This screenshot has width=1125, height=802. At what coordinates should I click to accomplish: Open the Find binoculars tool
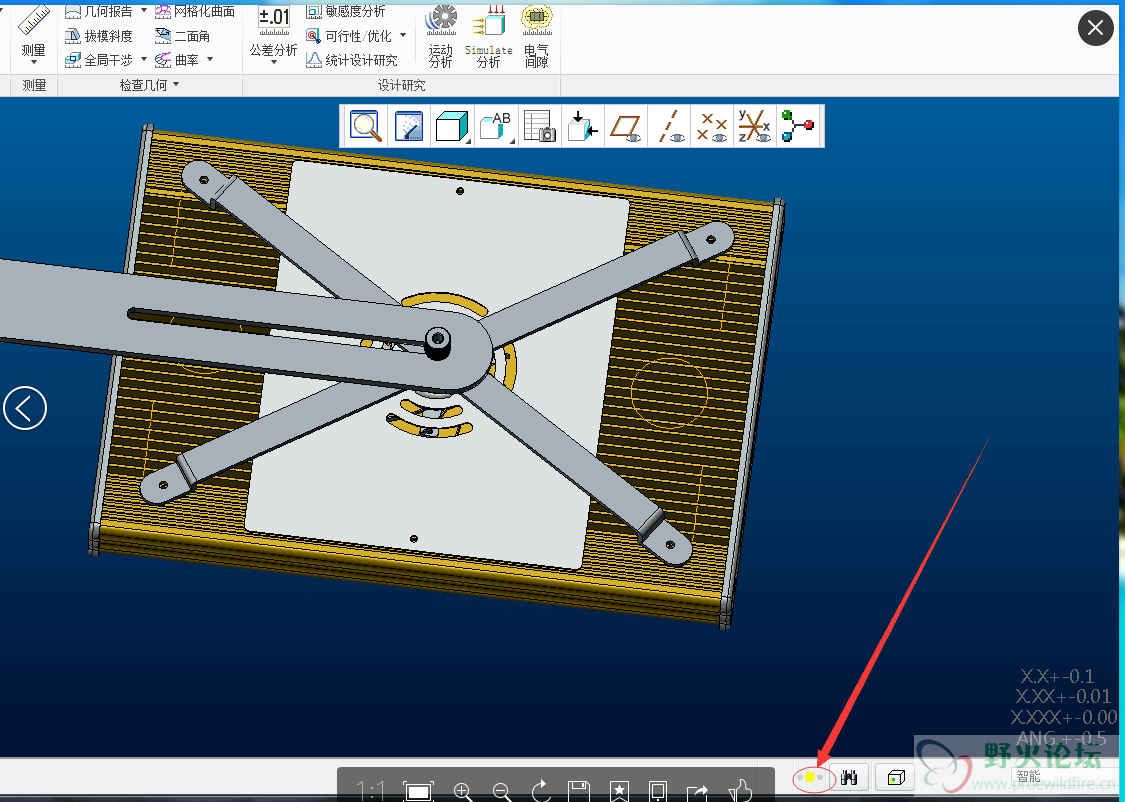[850, 778]
